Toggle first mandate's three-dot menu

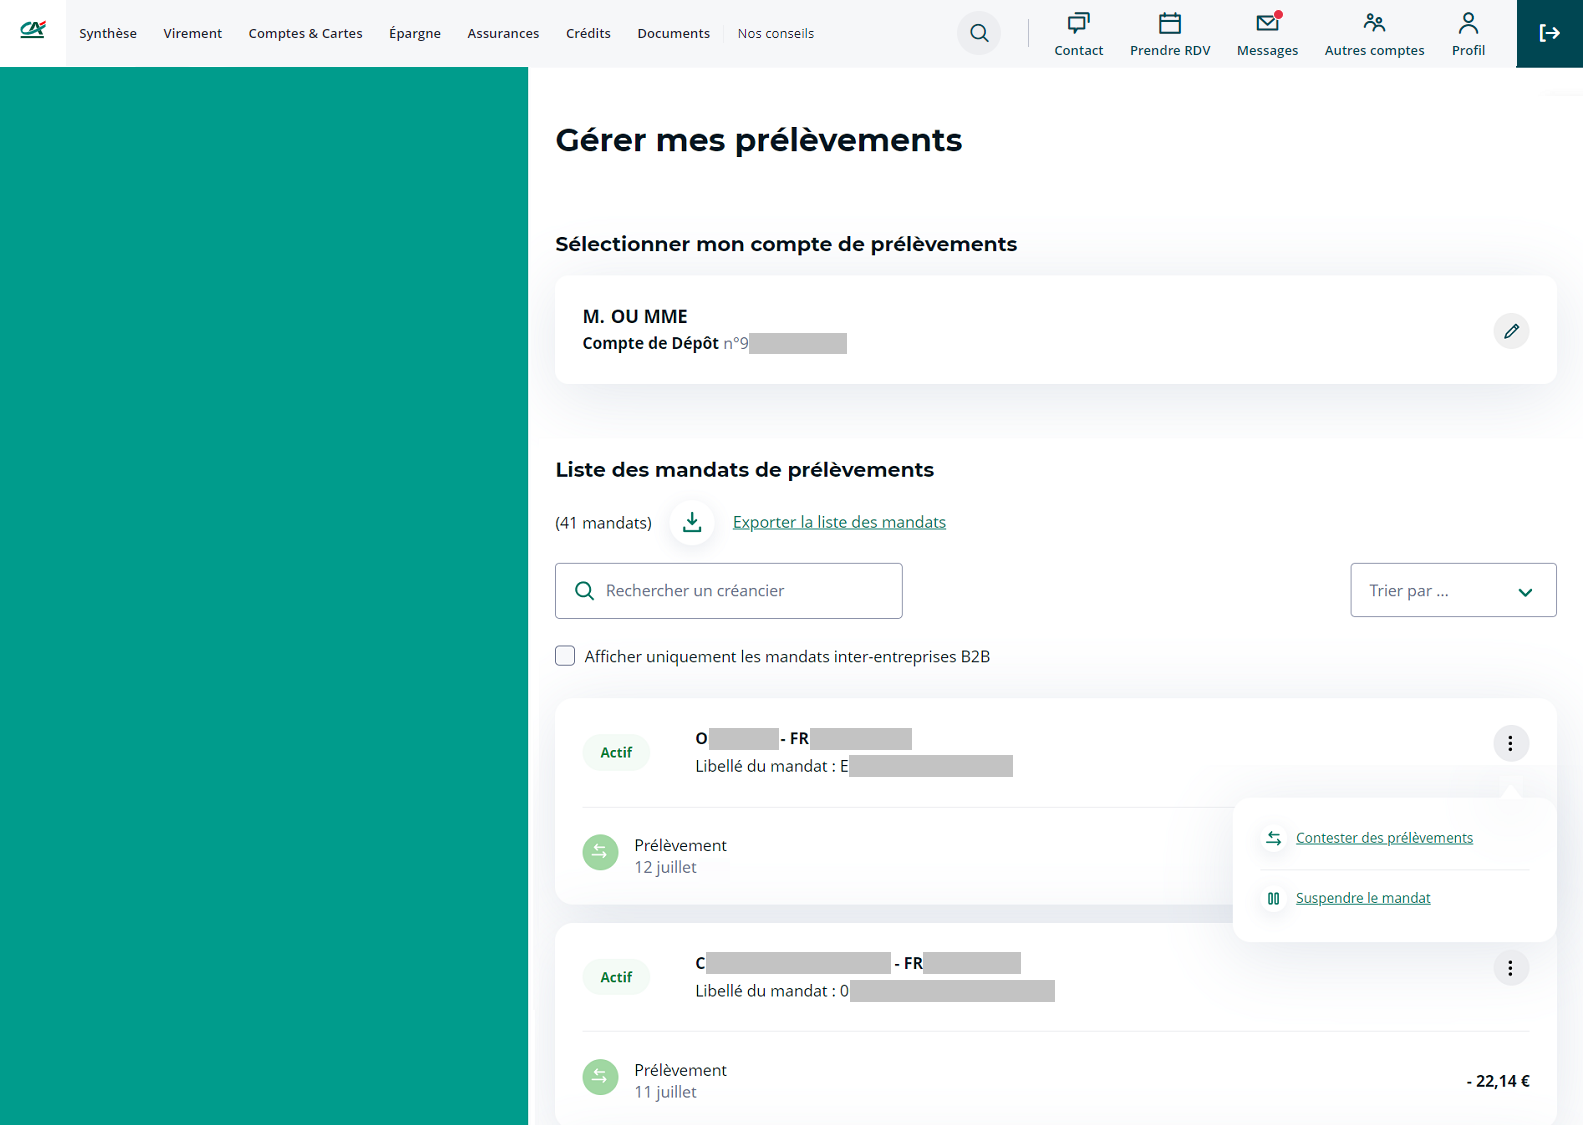tap(1510, 743)
